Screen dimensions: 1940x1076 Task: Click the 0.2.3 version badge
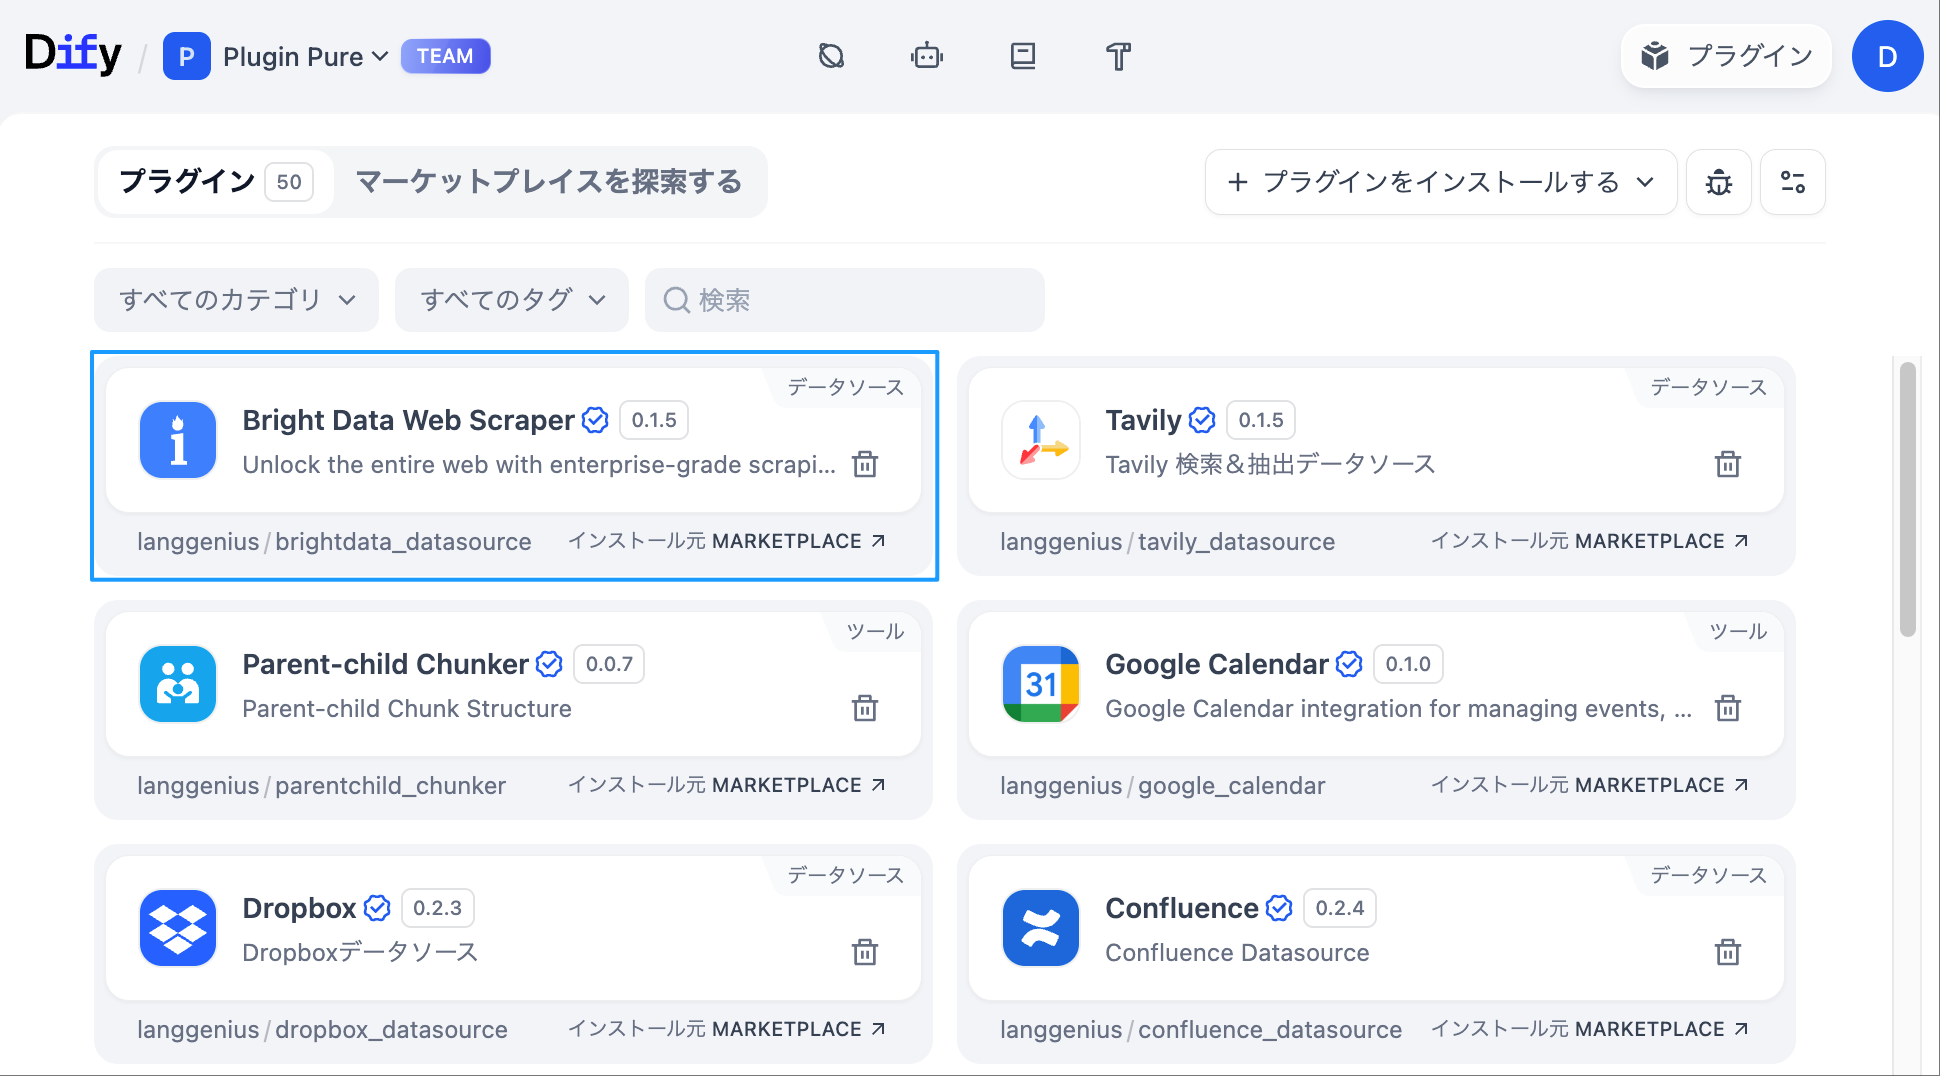[x=437, y=908]
